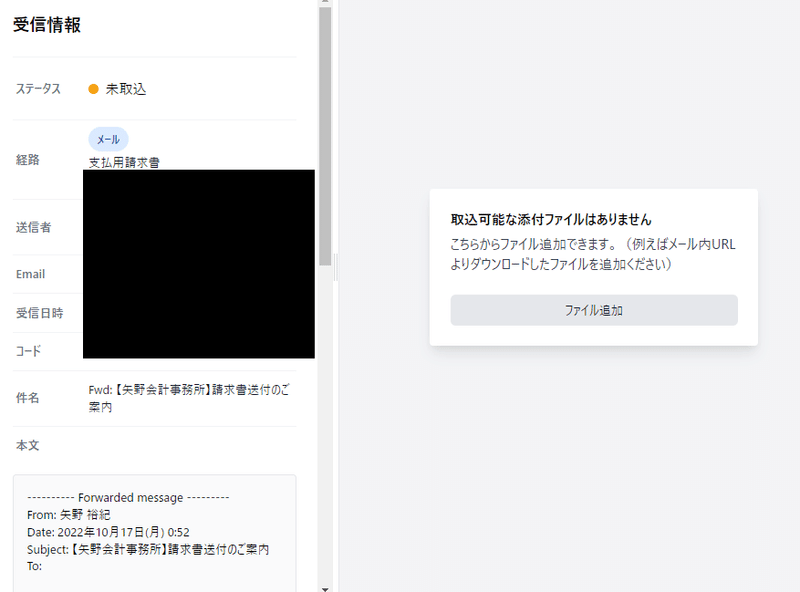Screen dimensions: 800x592
Task: Click the Date: 2022年10月17日(月) 0:52 line
Action: point(108,532)
